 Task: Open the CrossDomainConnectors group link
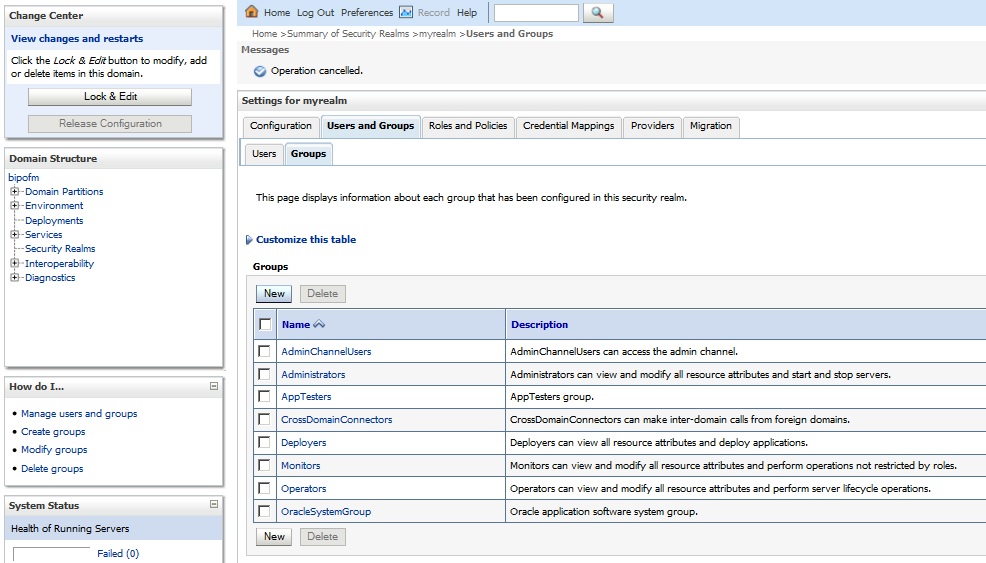coord(336,420)
